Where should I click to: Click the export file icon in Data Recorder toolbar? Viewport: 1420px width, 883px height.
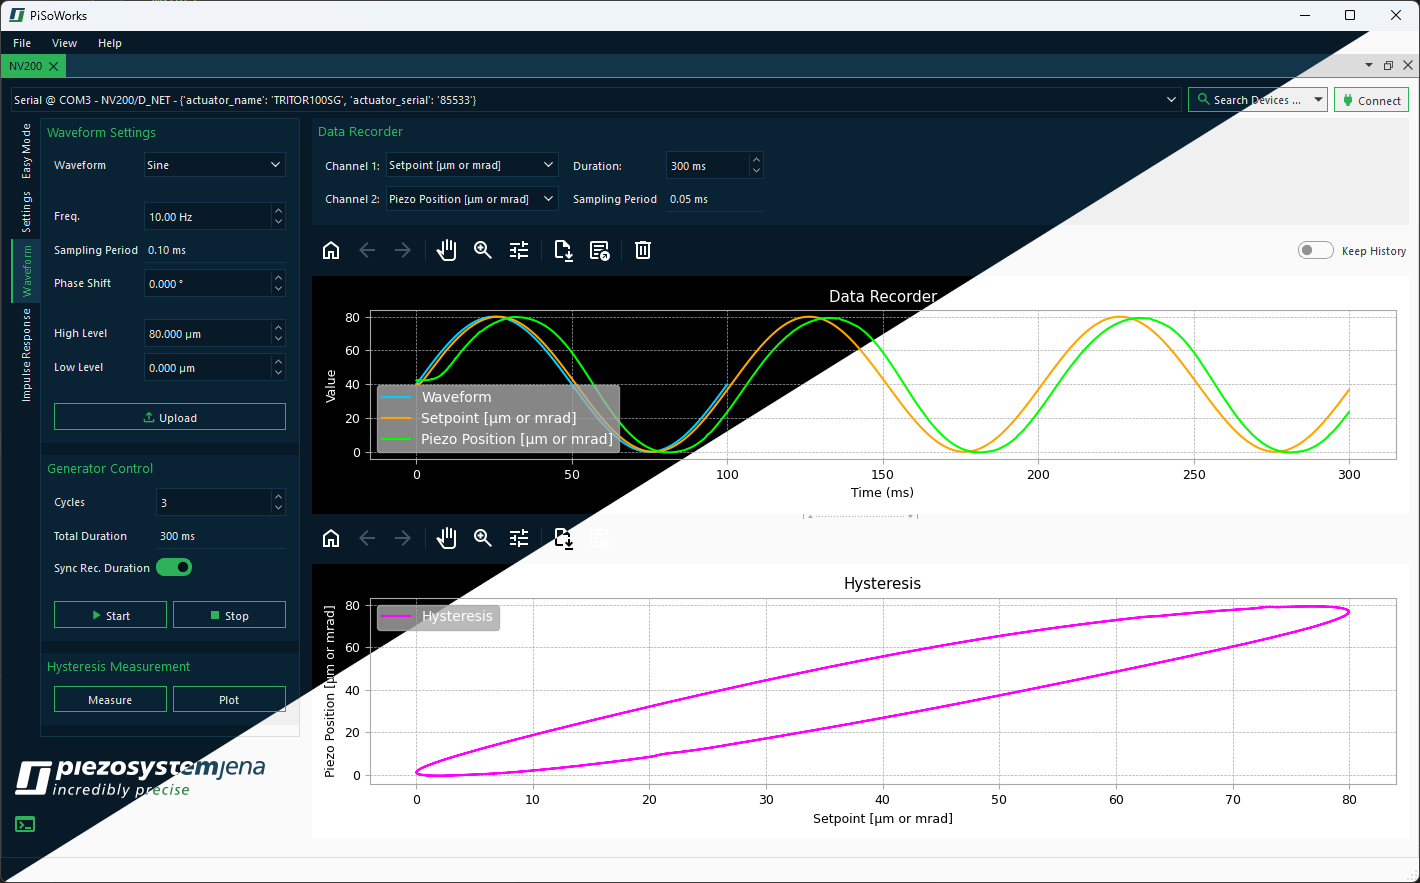pos(563,250)
